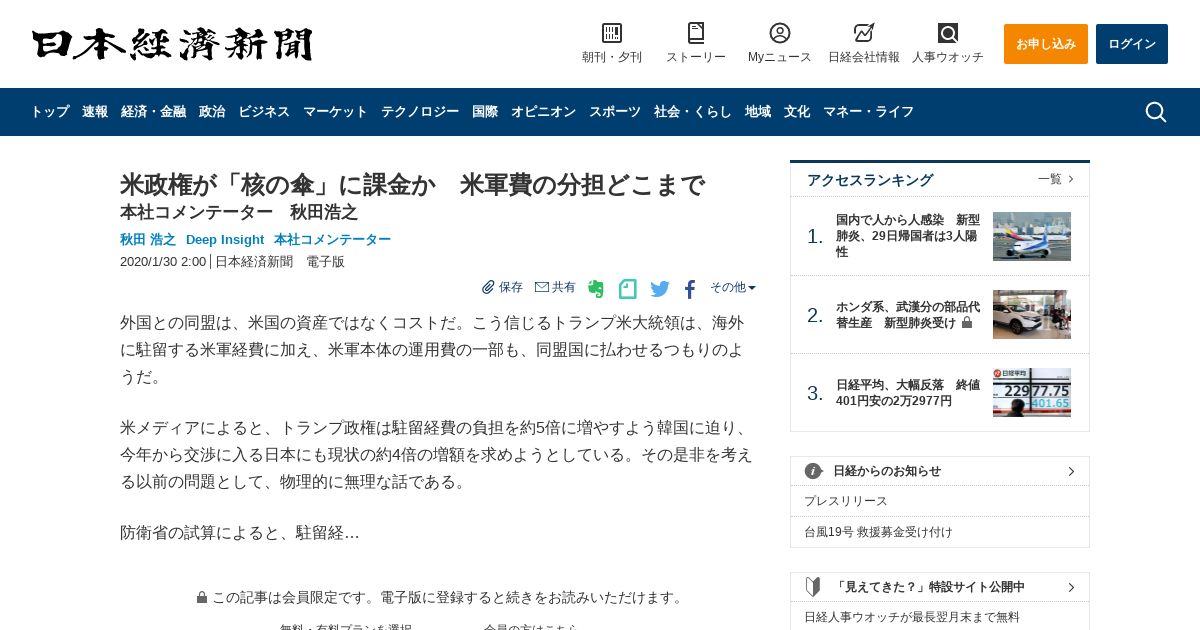Open the 朝刊・夕刊 newspaper icon
The height and width of the screenshot is (630, 1200).
coord(612,33)
